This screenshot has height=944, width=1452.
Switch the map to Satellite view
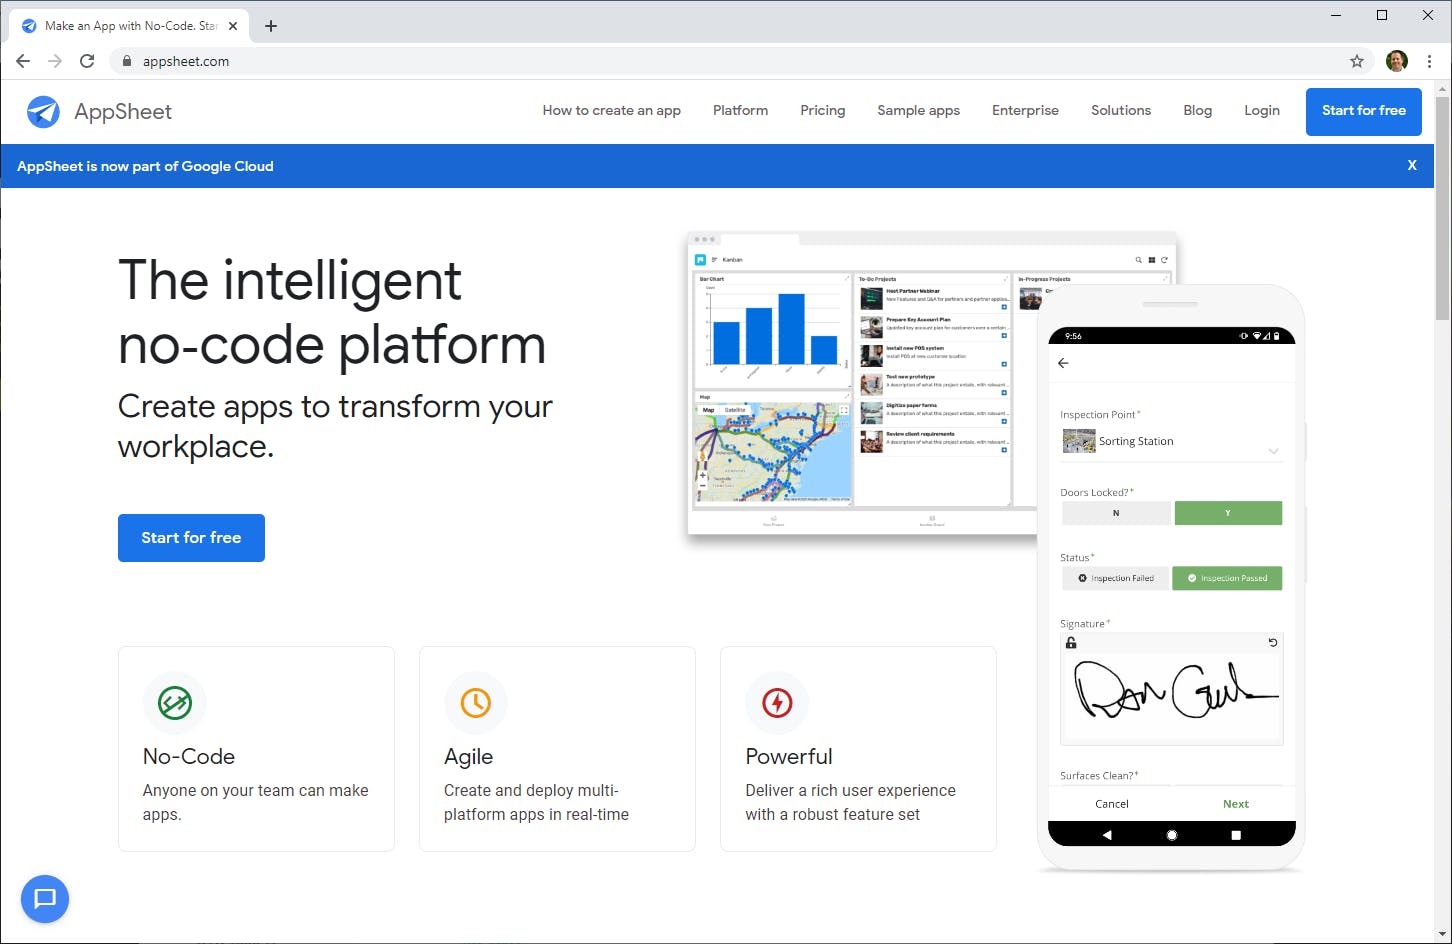point(735,409)
